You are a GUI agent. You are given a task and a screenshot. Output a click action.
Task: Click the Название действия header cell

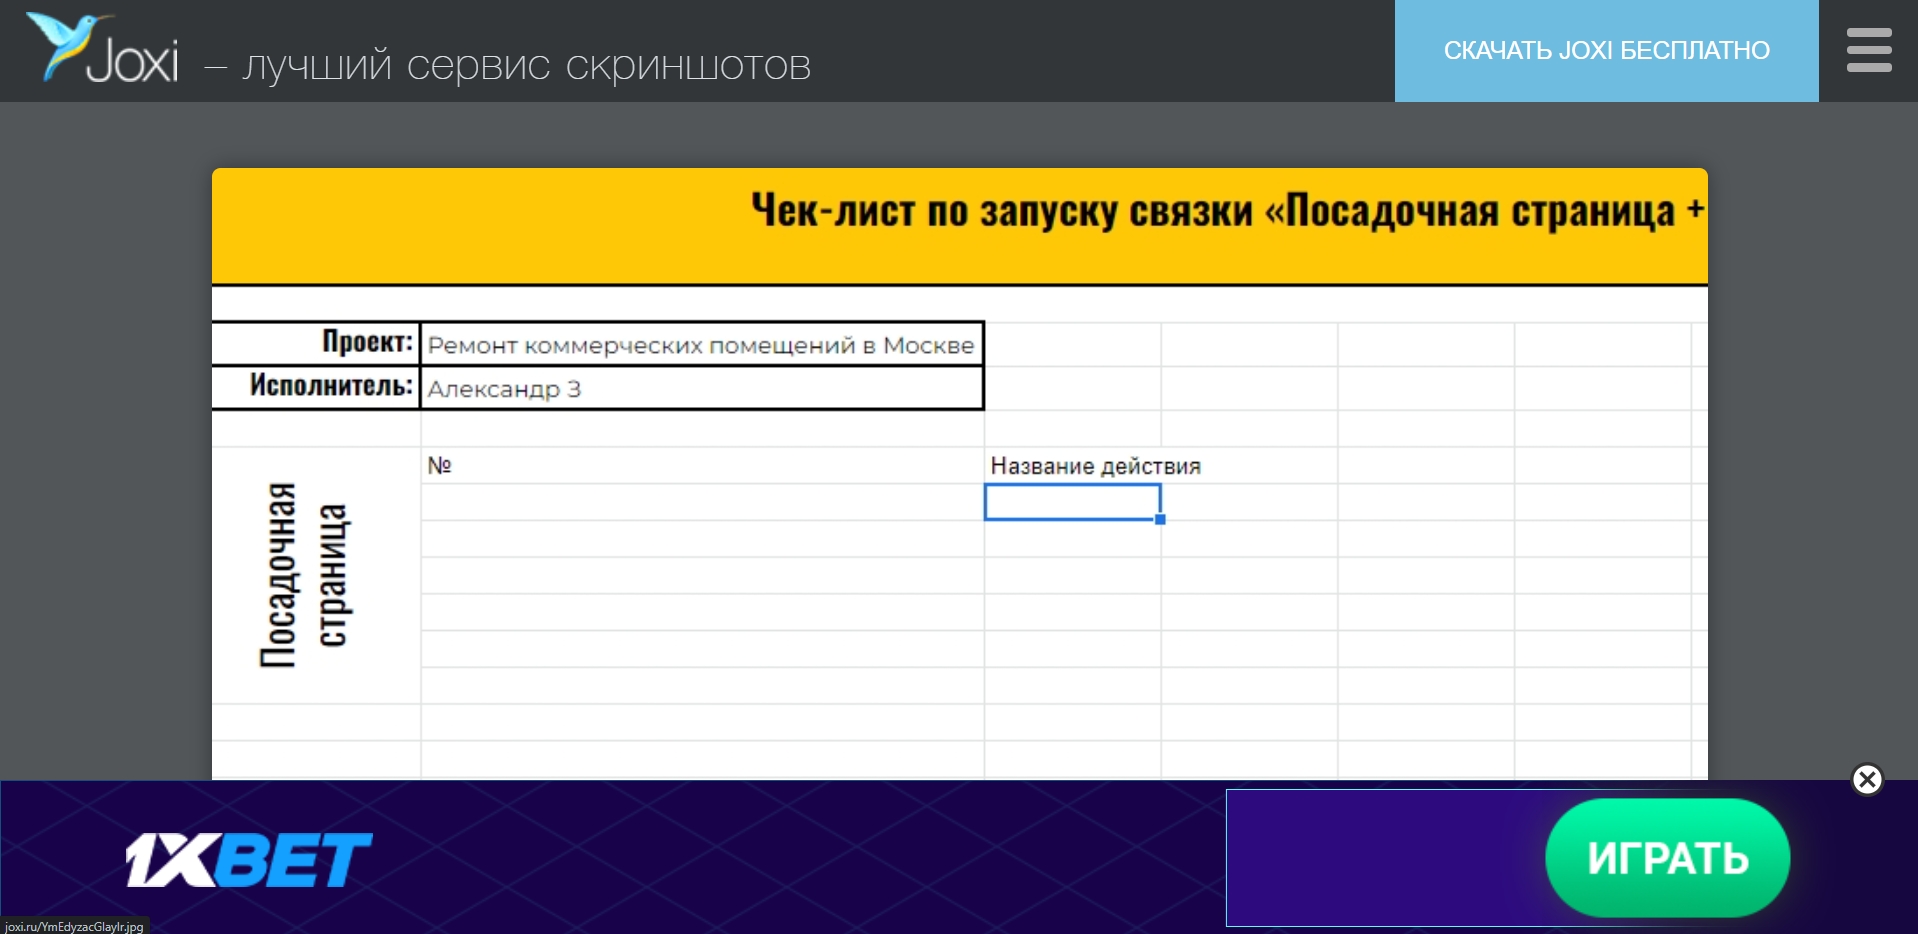1072,466
